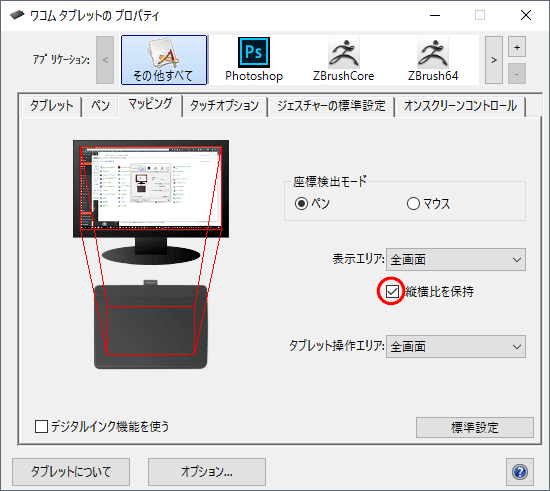Image resolution: width=550 pixels, height=491 pixels.
Task: Choose the ZBrush64 application icon
Action: tap(433, 60)
